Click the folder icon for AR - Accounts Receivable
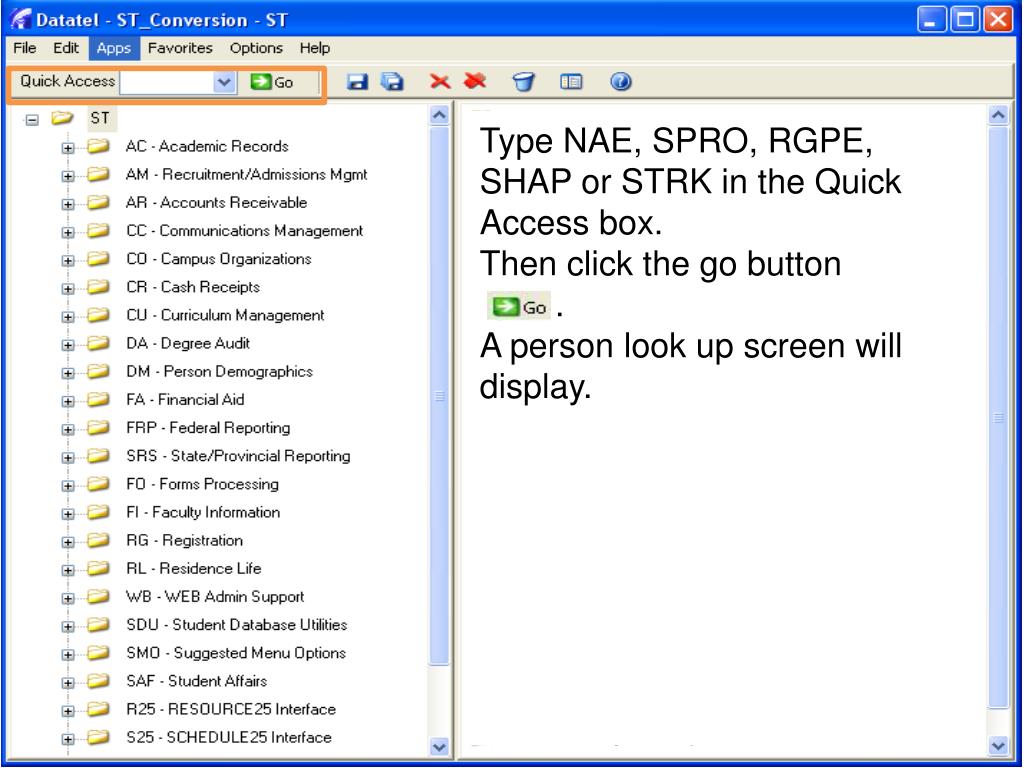Screen dimensions: 1024x768 coord(98,202)
